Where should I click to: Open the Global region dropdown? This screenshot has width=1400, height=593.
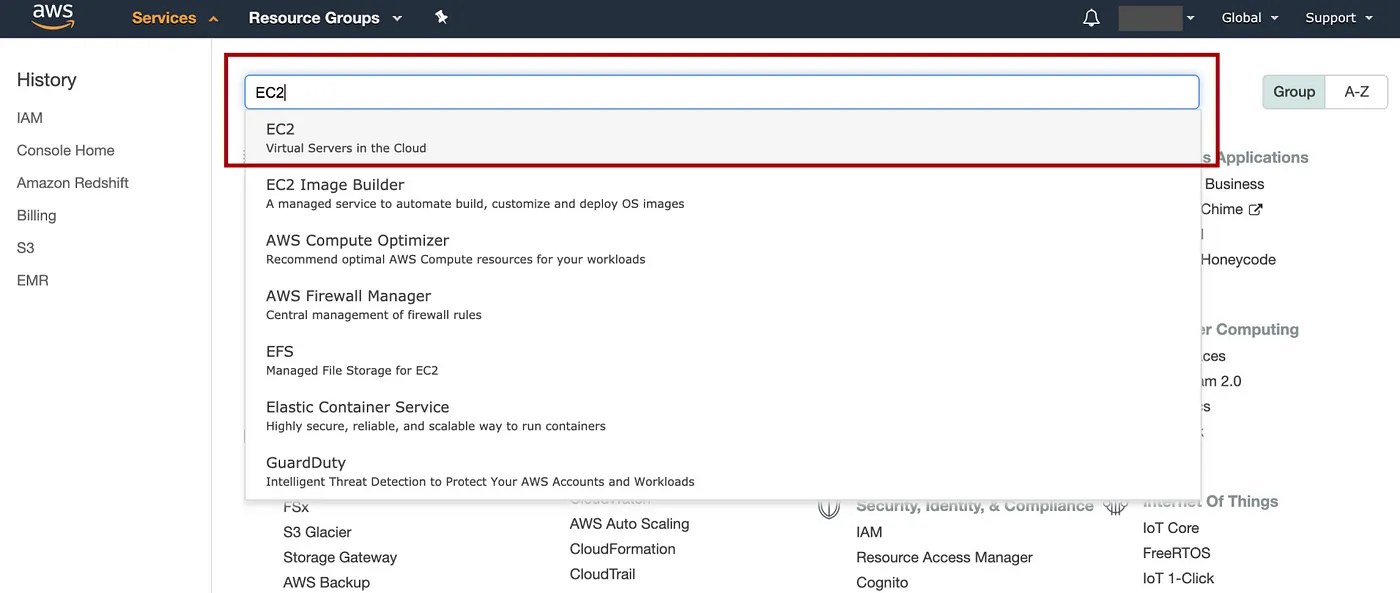1249,18
